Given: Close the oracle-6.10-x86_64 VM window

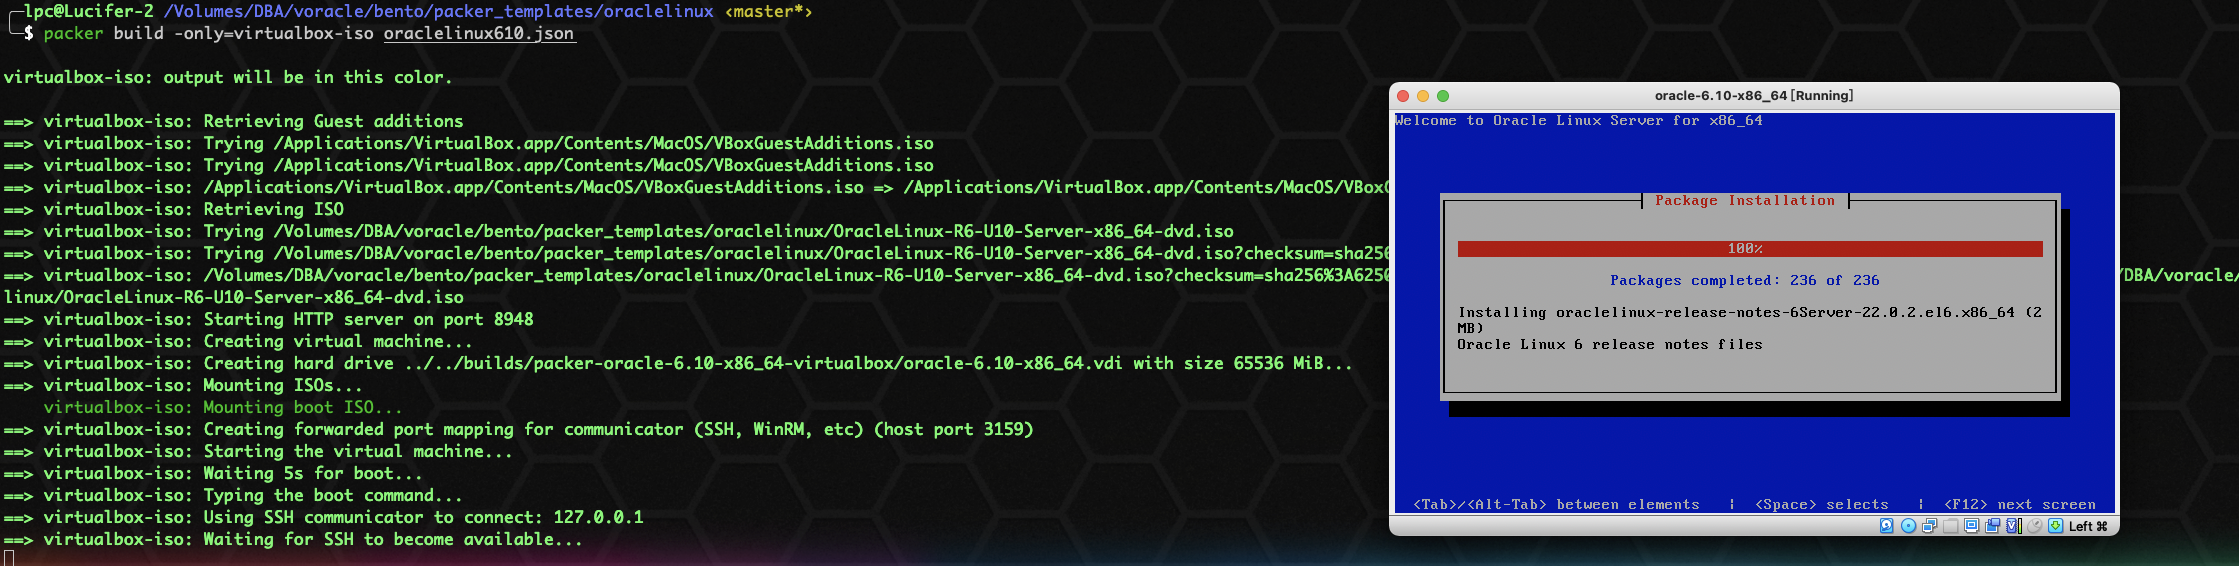Looking at the screenshot, I should click(1403, 96).
